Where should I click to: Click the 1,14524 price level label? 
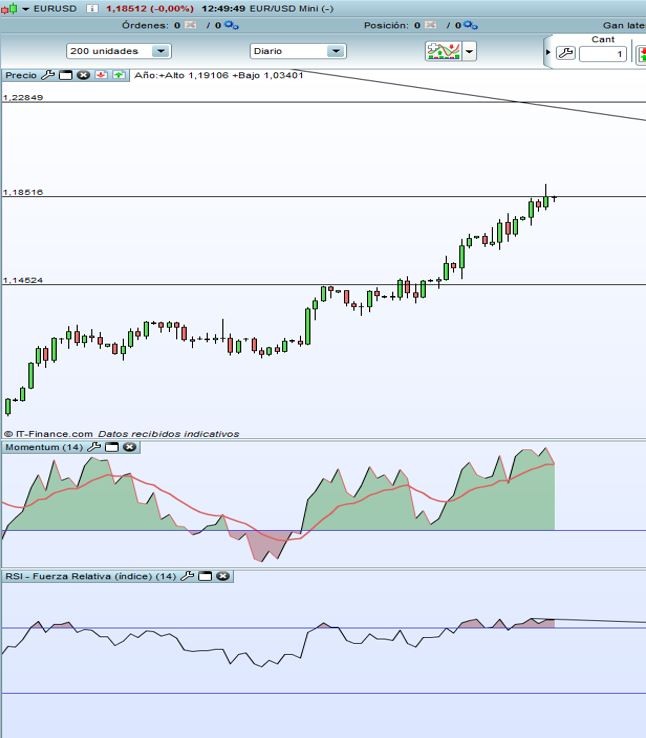coord(23,280)
